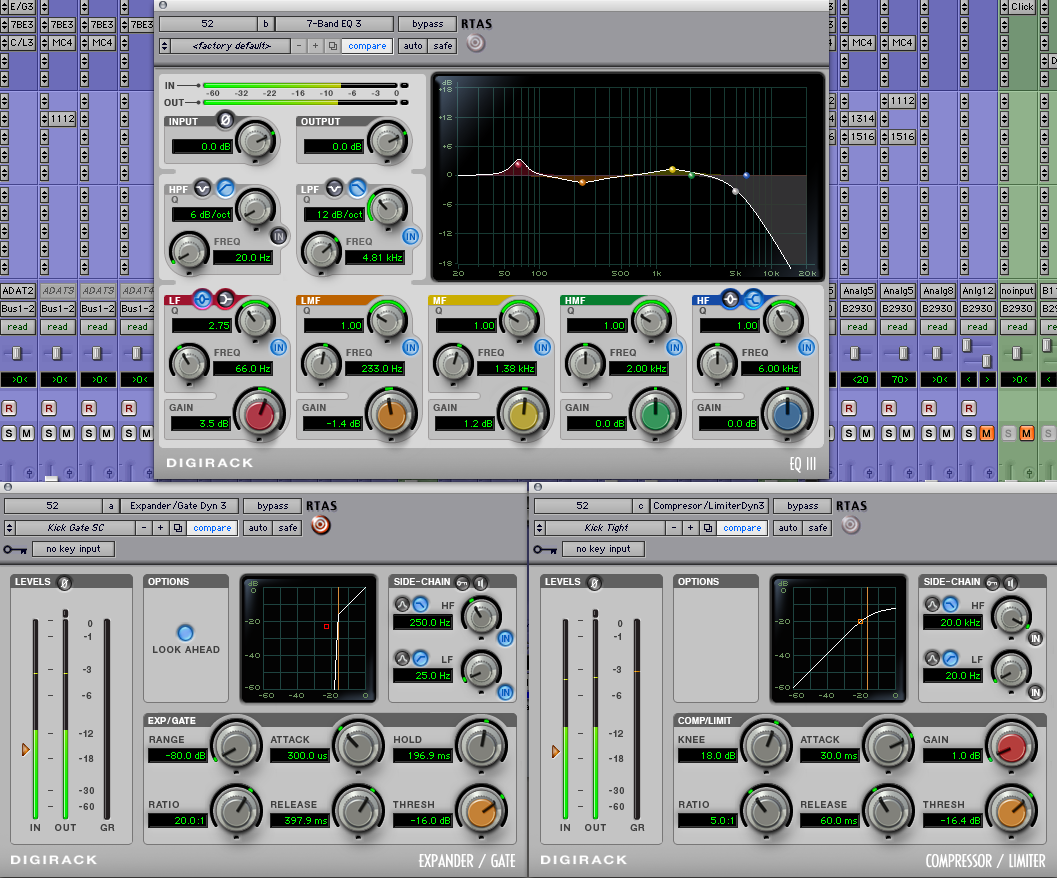Open the insert position c selector
Viewport: 1057px width, 878px height.
point(640,506)
